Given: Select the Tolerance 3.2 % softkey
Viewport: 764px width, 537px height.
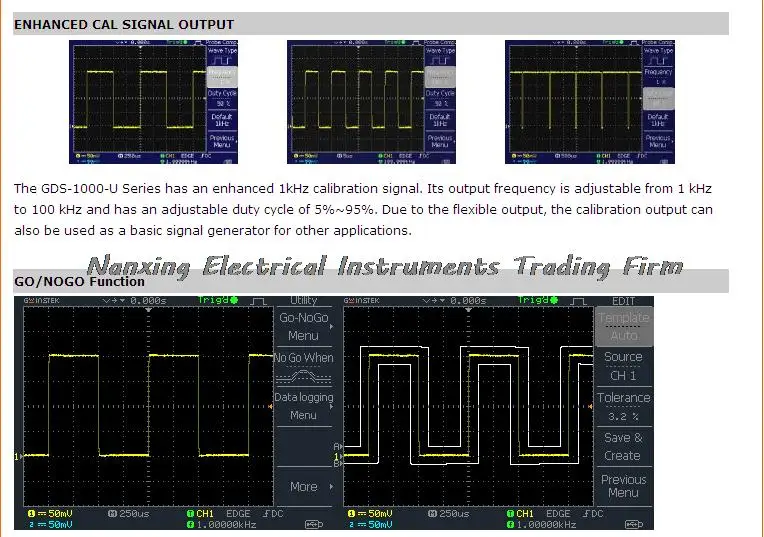Looking at the screenshot, I should [x=624, y=407].
